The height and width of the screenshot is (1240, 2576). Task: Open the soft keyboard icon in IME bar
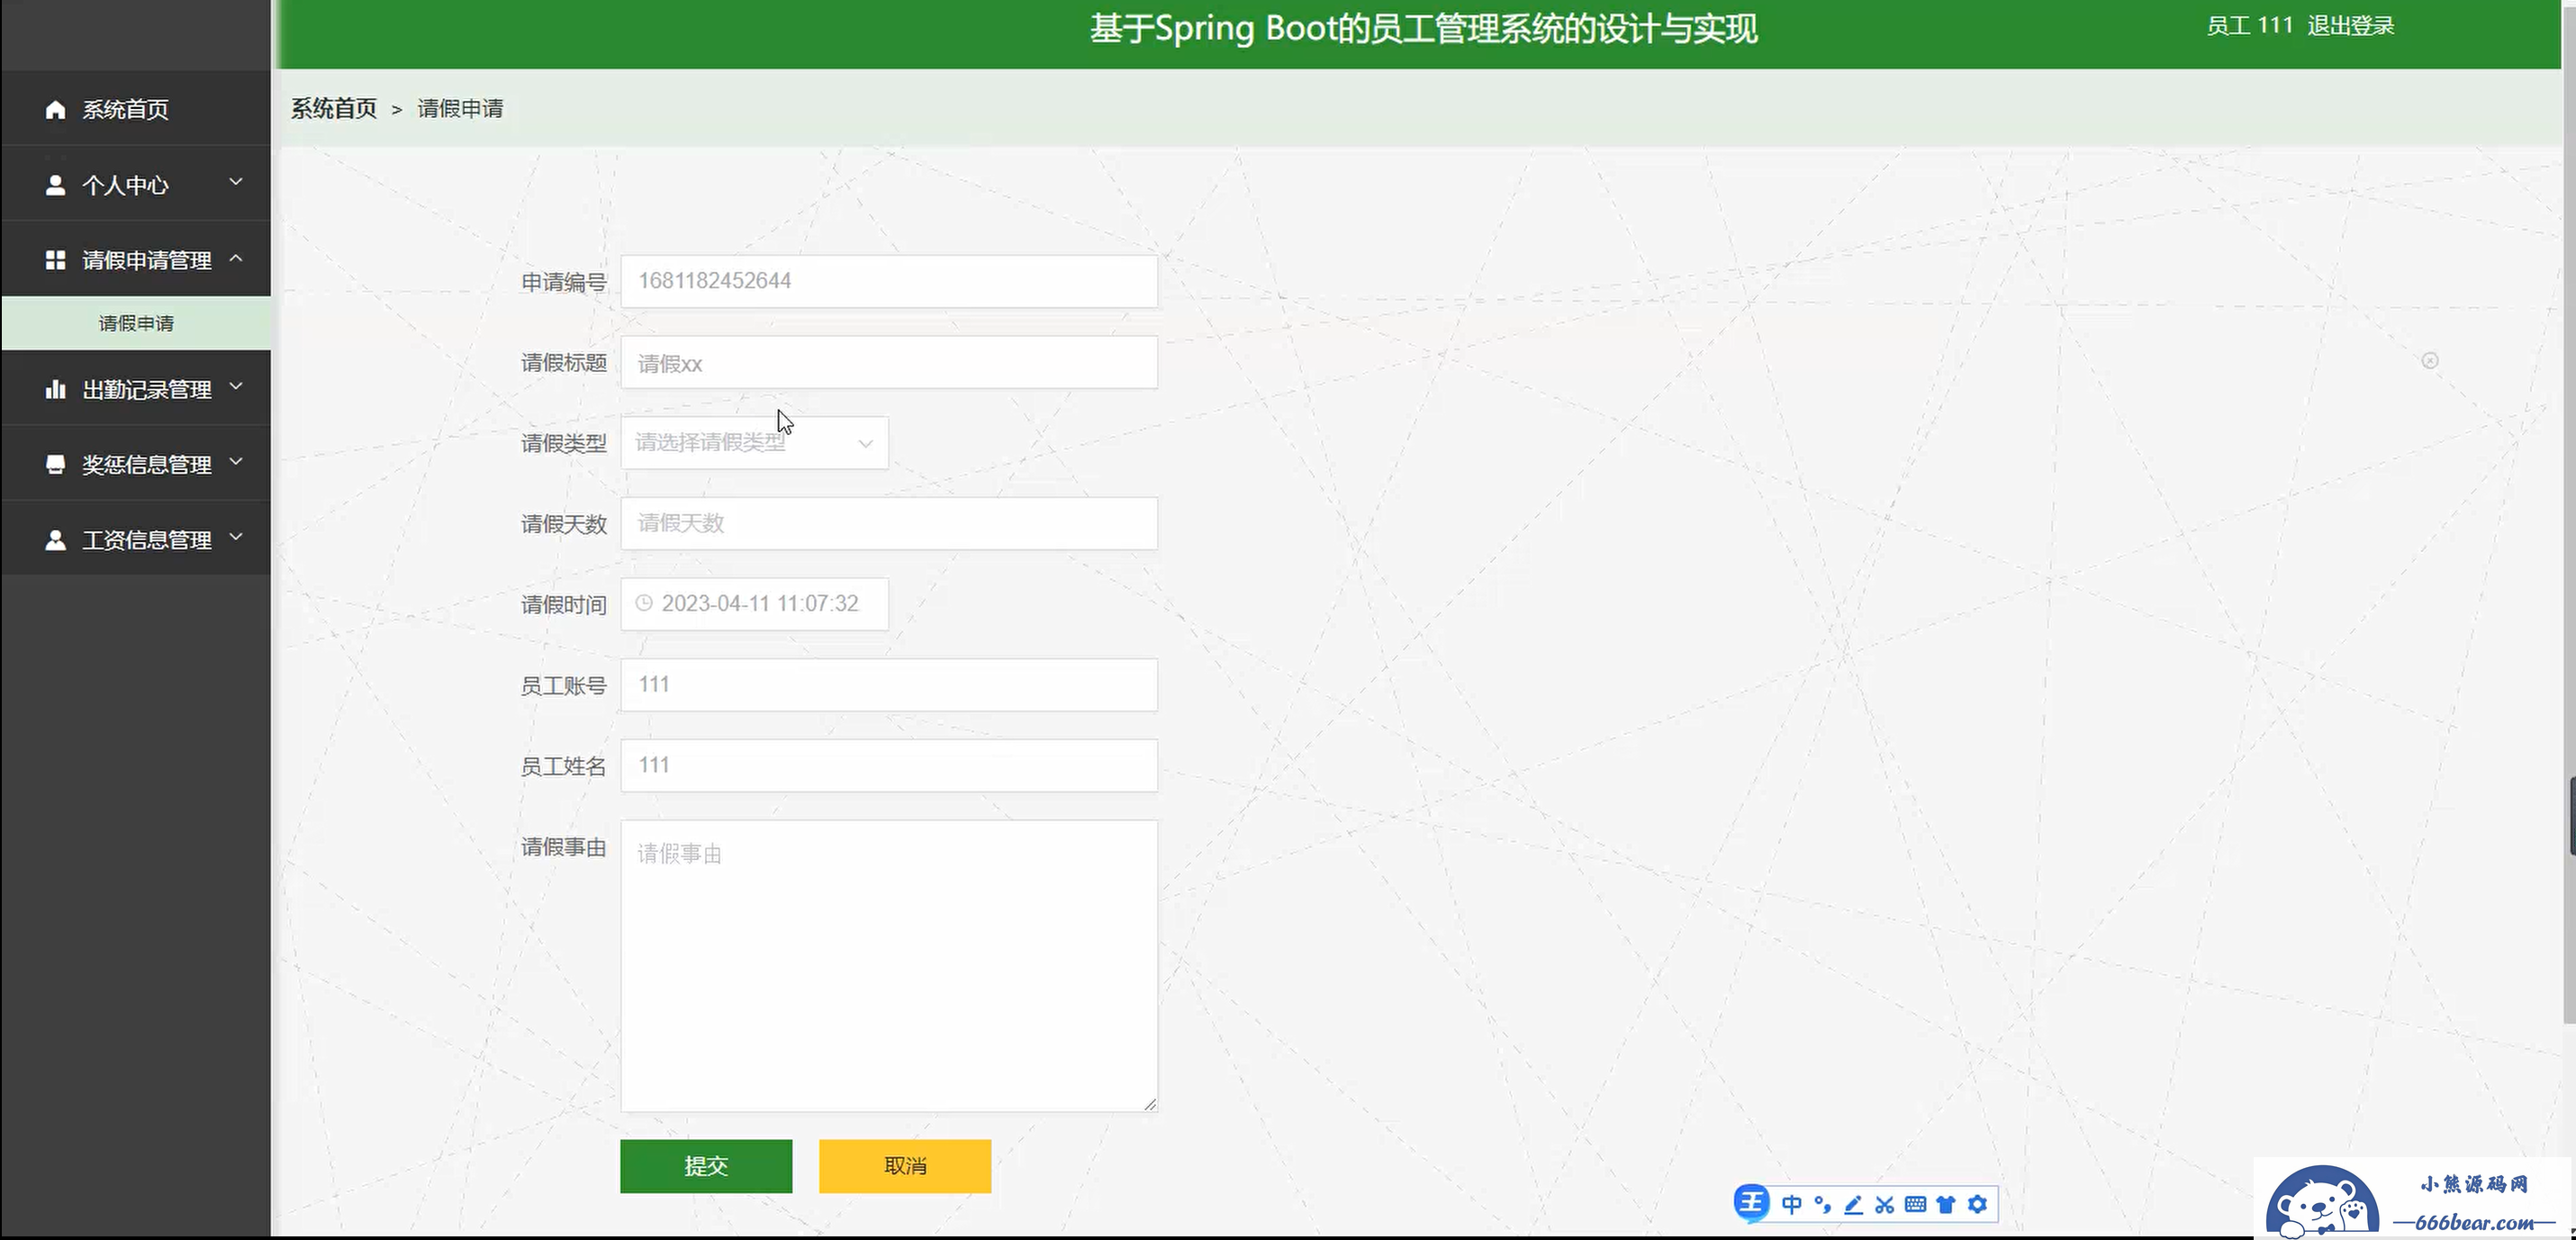click(x=1915, y=1204)
